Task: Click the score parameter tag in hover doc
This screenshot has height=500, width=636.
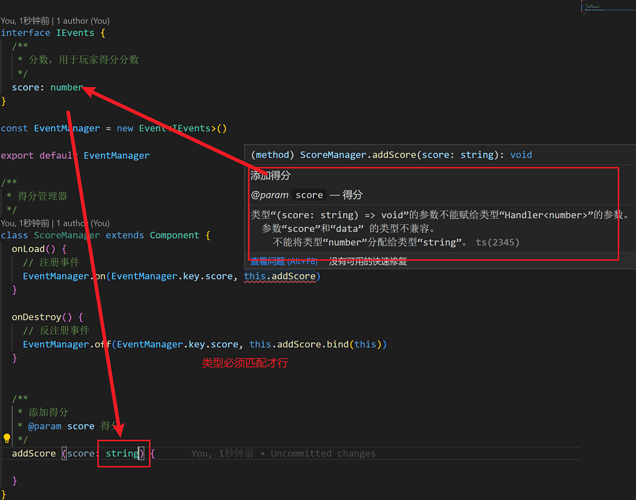Action: pos(309,195)
